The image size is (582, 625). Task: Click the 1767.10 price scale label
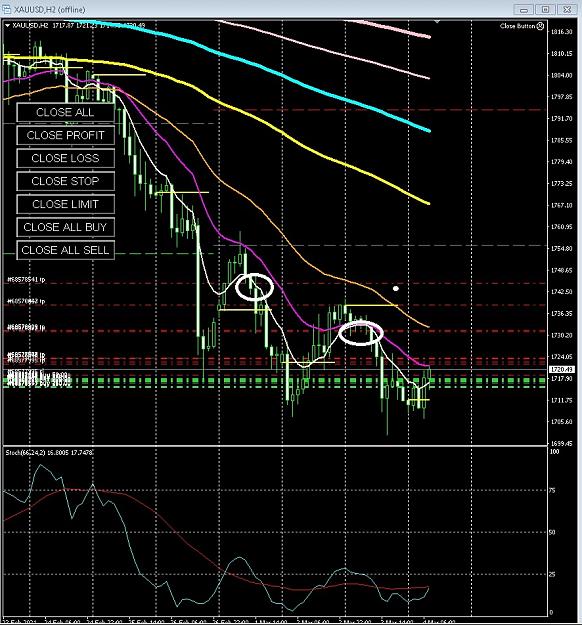click(561, 205)
